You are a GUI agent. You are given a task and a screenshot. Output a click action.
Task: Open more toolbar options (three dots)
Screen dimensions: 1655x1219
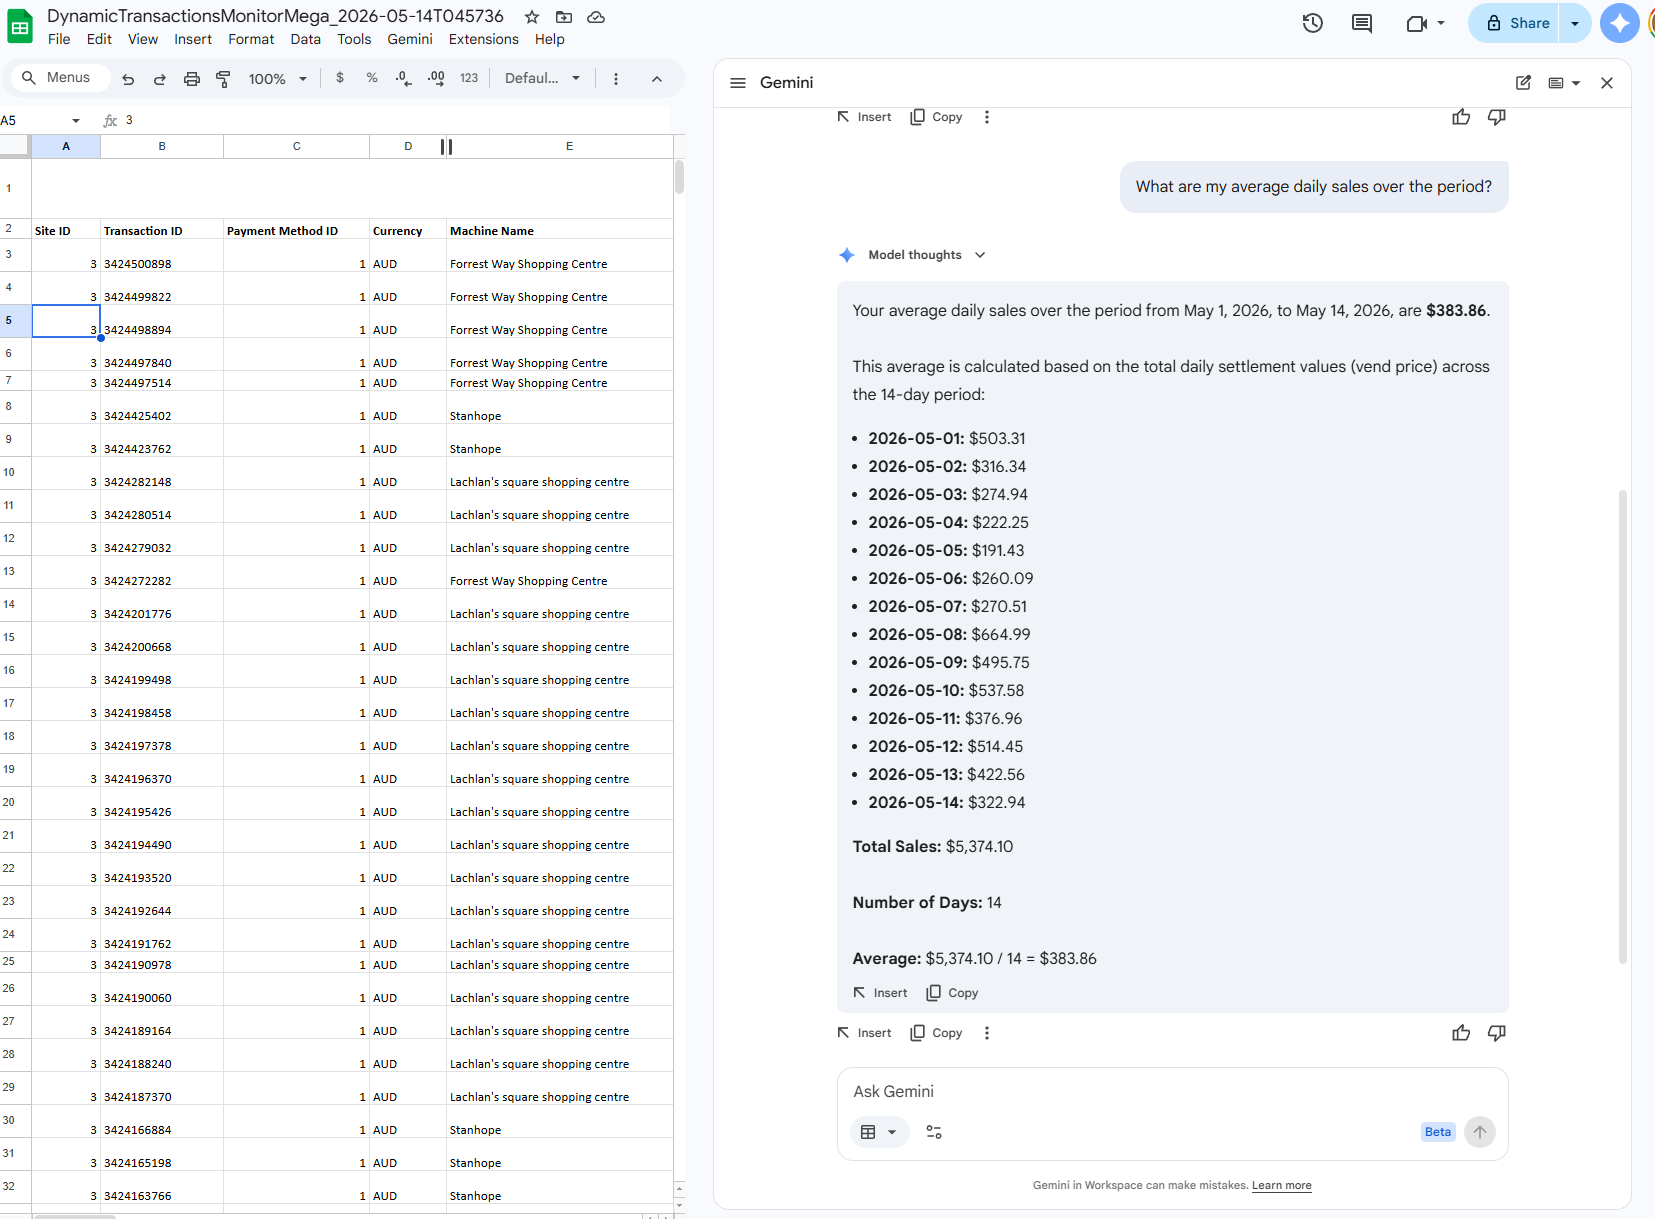pos(616,78)
